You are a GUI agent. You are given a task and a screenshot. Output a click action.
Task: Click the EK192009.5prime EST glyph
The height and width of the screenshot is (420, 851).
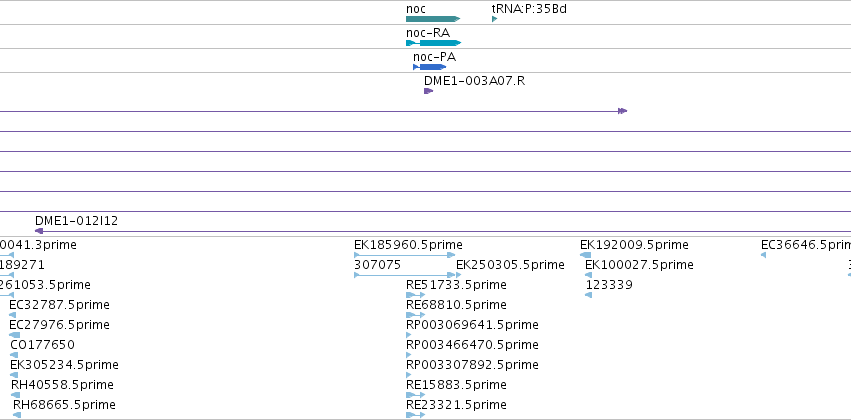tap(585, 254)
